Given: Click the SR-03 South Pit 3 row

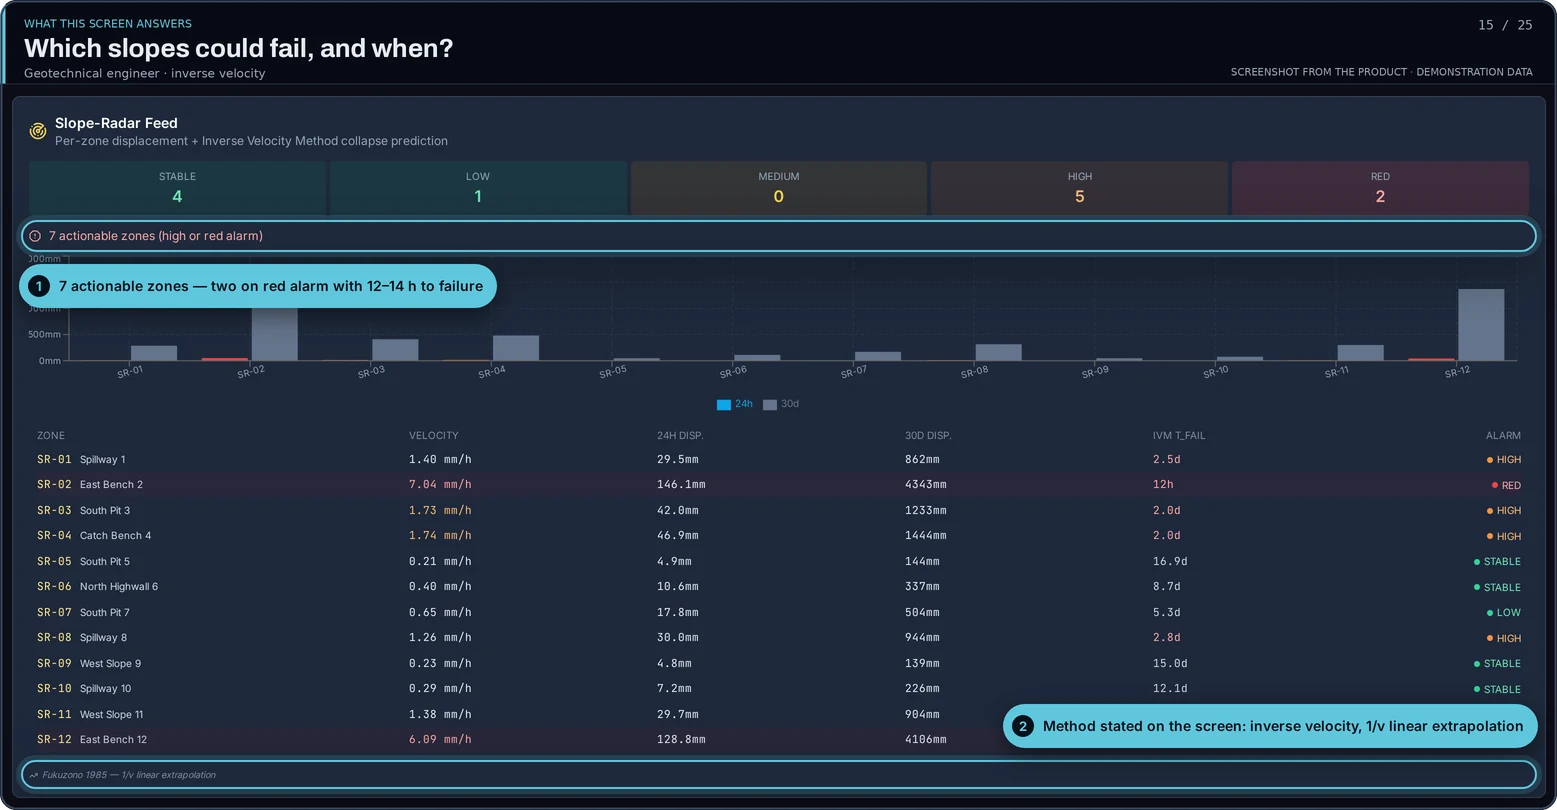Looking at the screenshot, I should click(779, 510).
